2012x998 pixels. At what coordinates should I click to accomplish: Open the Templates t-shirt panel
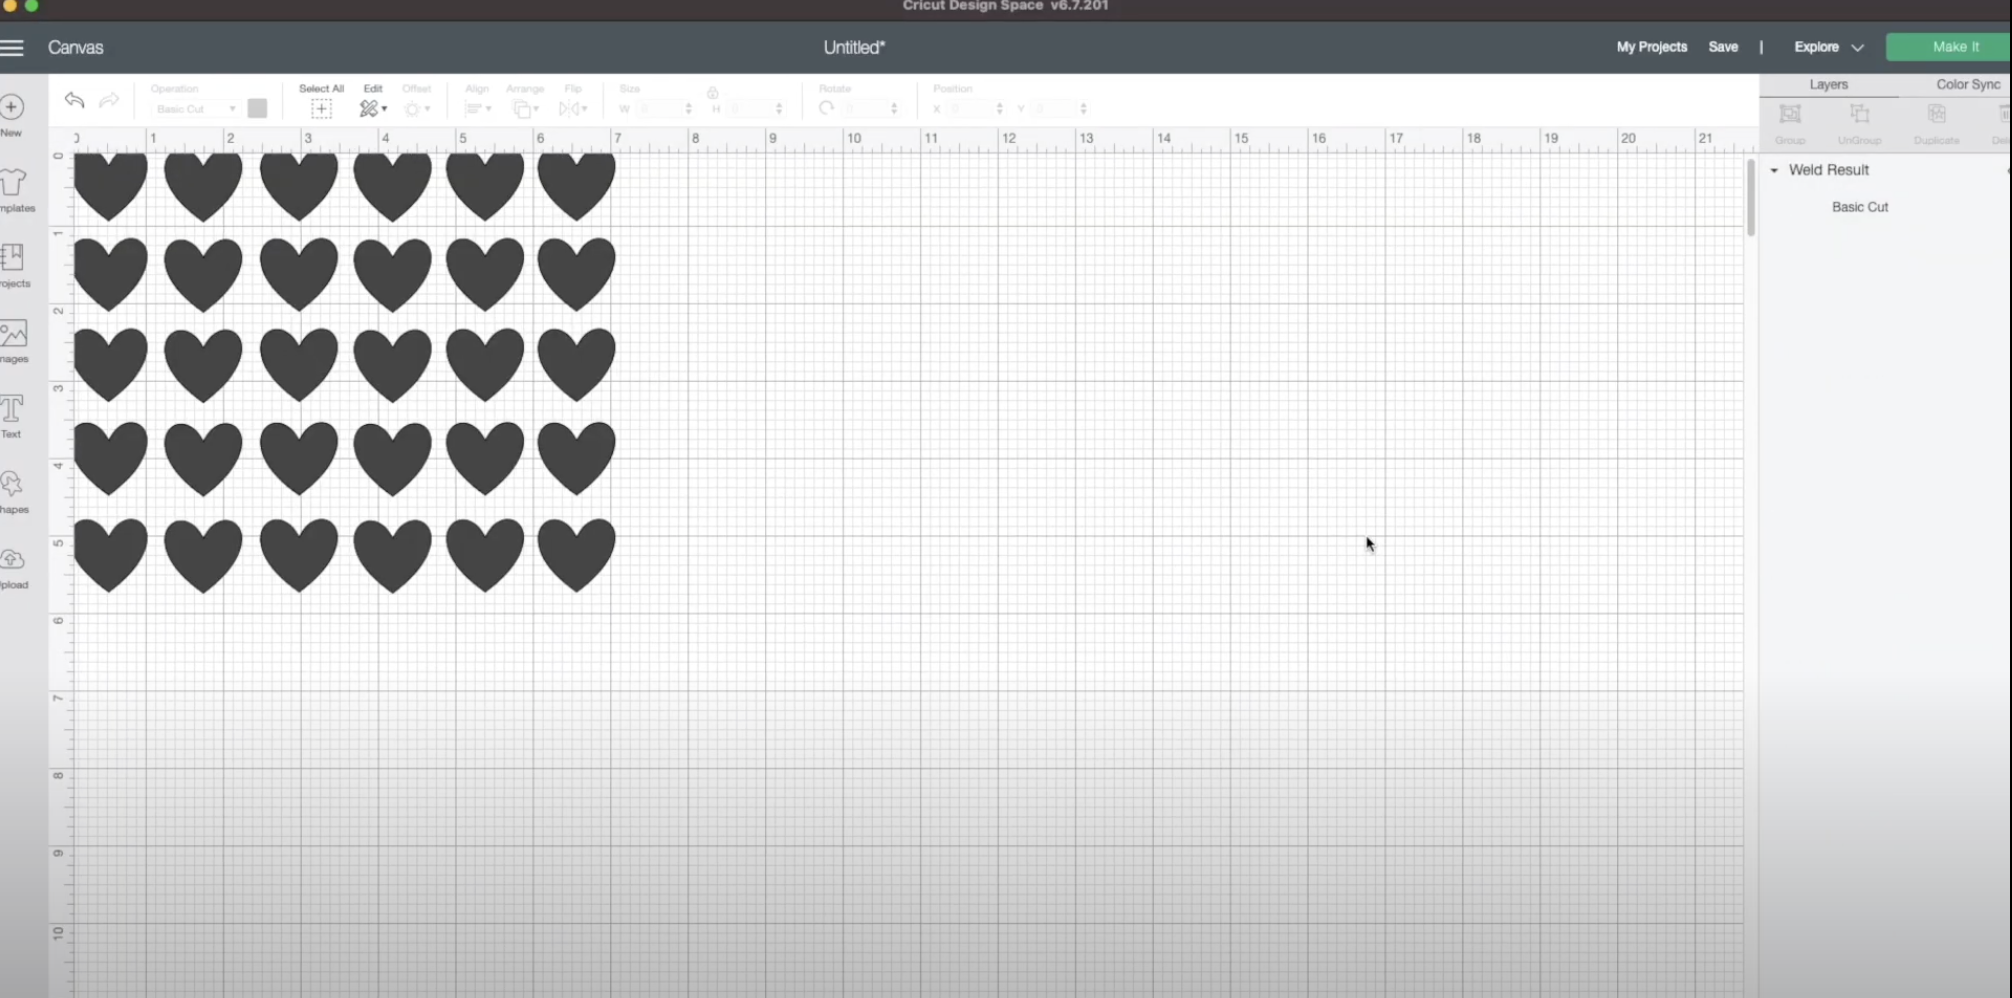point(14,190)
